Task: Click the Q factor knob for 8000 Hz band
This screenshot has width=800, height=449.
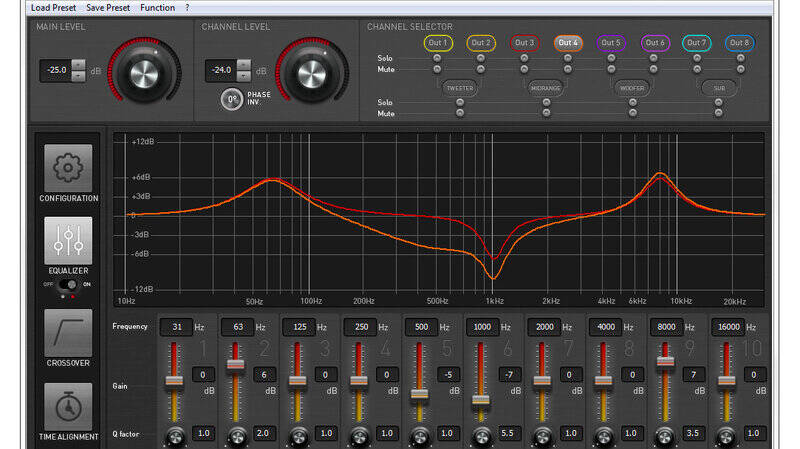Action: pos(665,437)
